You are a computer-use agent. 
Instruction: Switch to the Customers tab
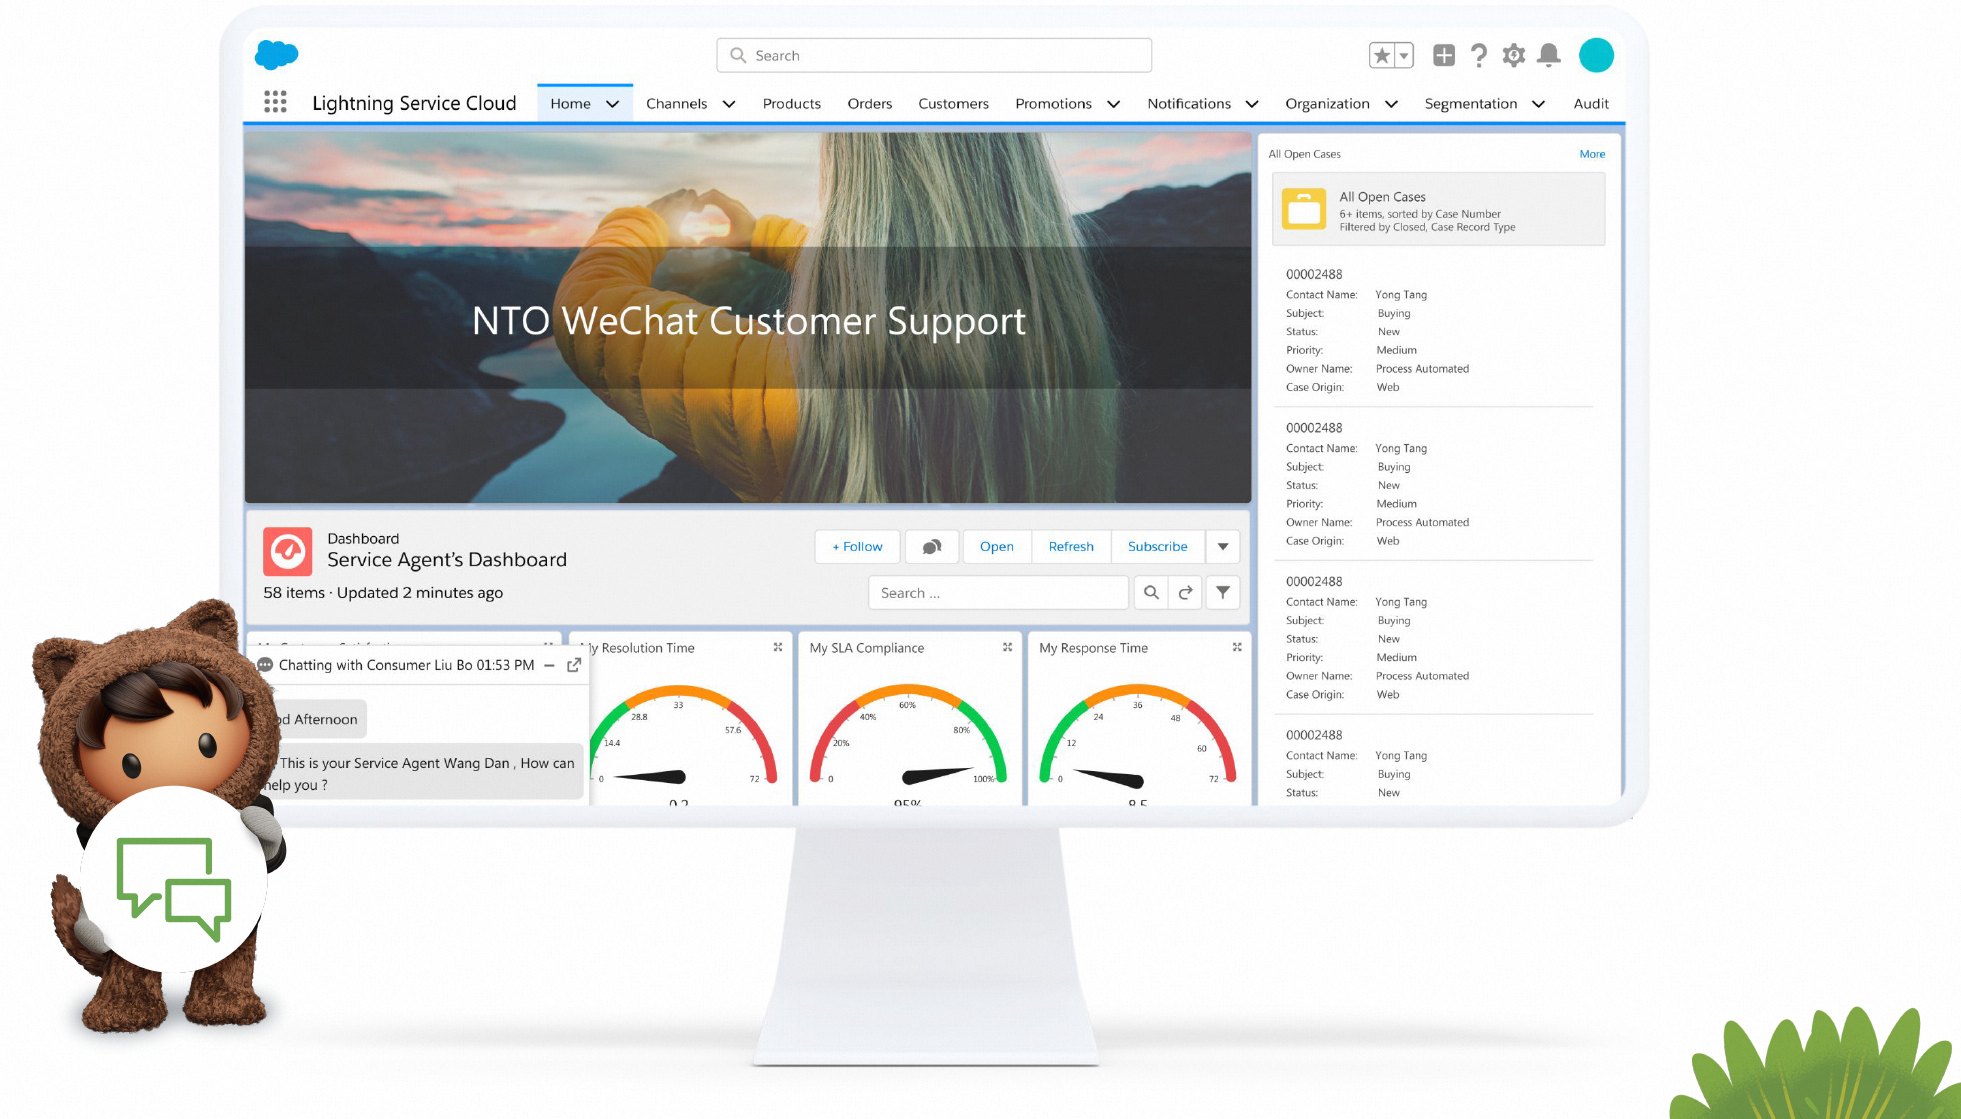point(952,104)
